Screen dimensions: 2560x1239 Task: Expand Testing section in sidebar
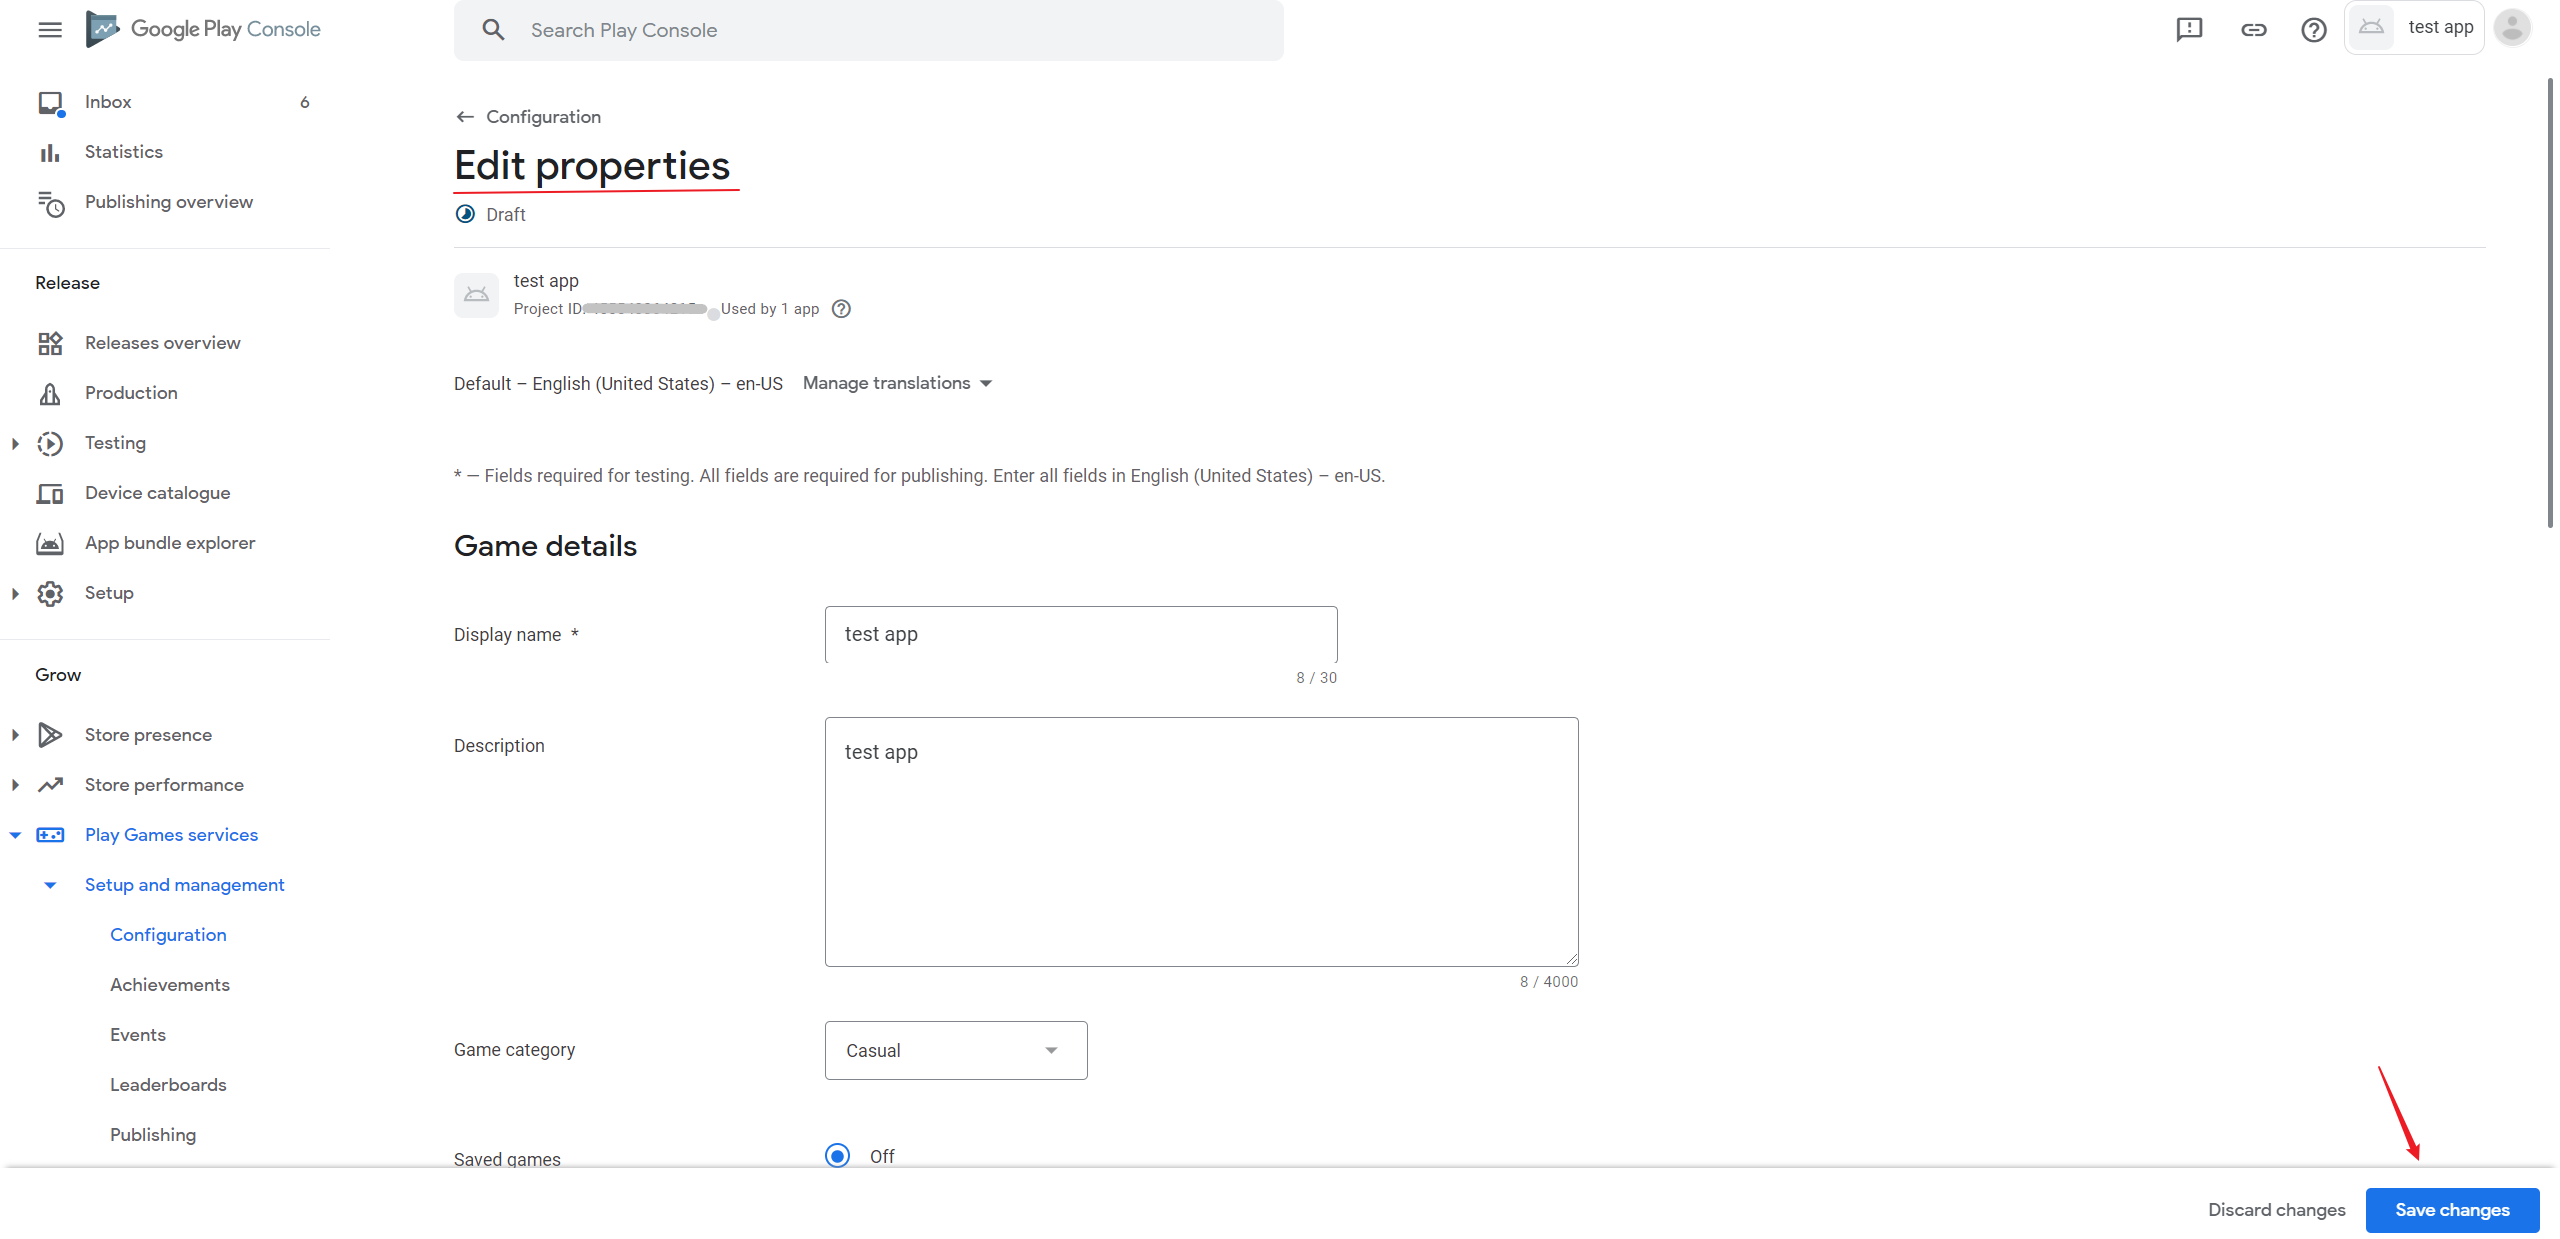(x=15, y=442)
